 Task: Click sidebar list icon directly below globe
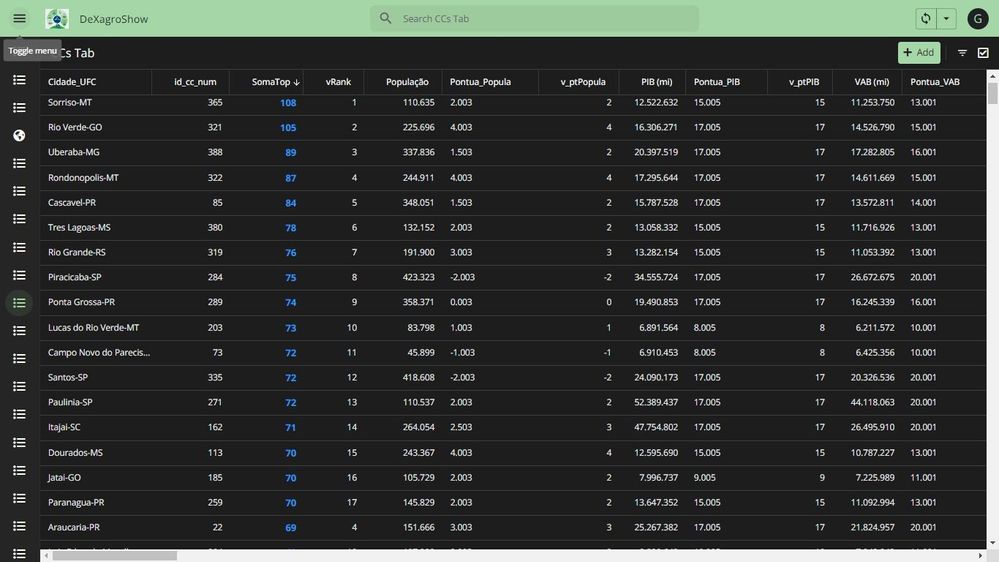click(19, 163)
